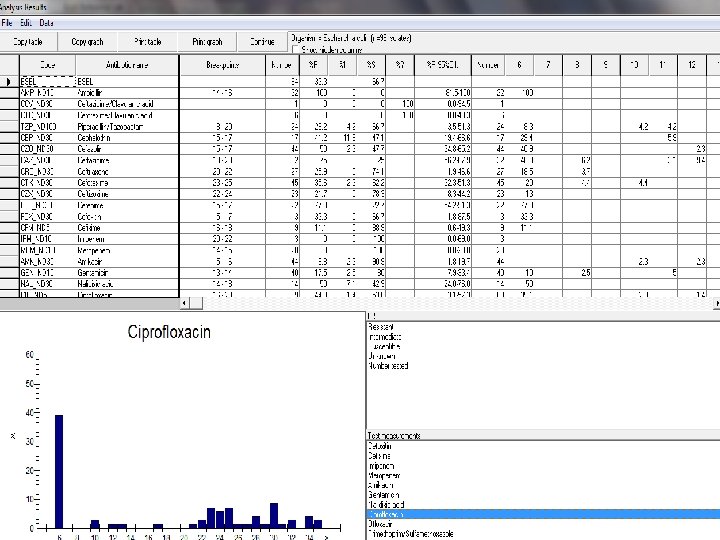The height and width of the screenshot is (540, 720).
Task: Click the 20-22 breakpoint cell for Imipenem
Action: [x=223, y=239]
